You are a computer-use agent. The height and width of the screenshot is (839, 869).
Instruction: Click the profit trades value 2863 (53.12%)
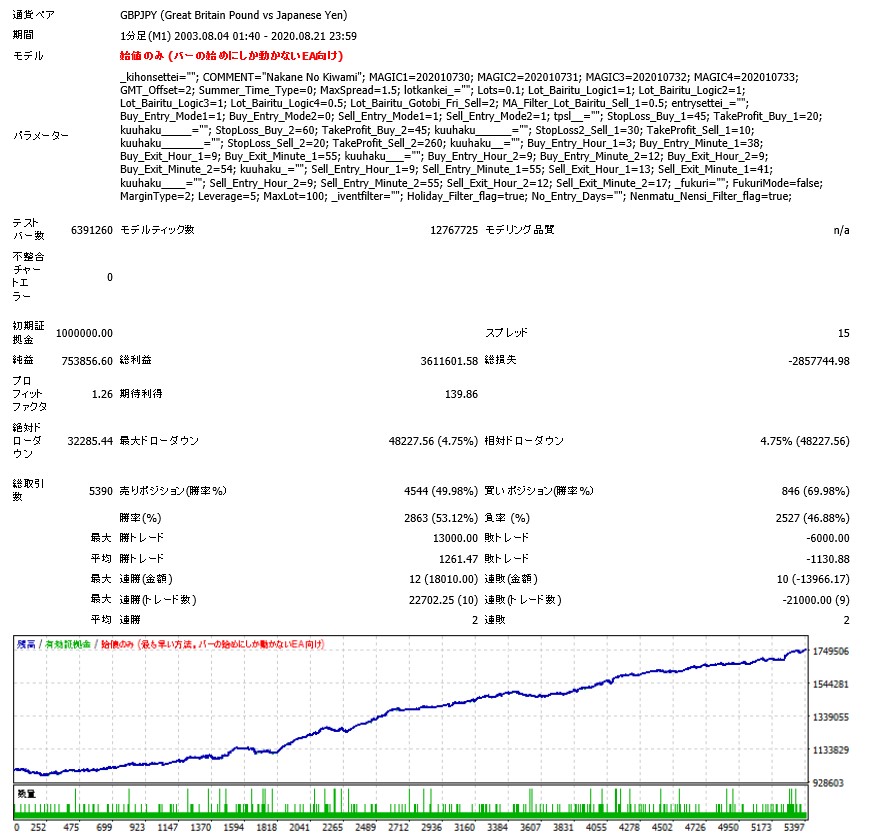click(x=441, y=518)
